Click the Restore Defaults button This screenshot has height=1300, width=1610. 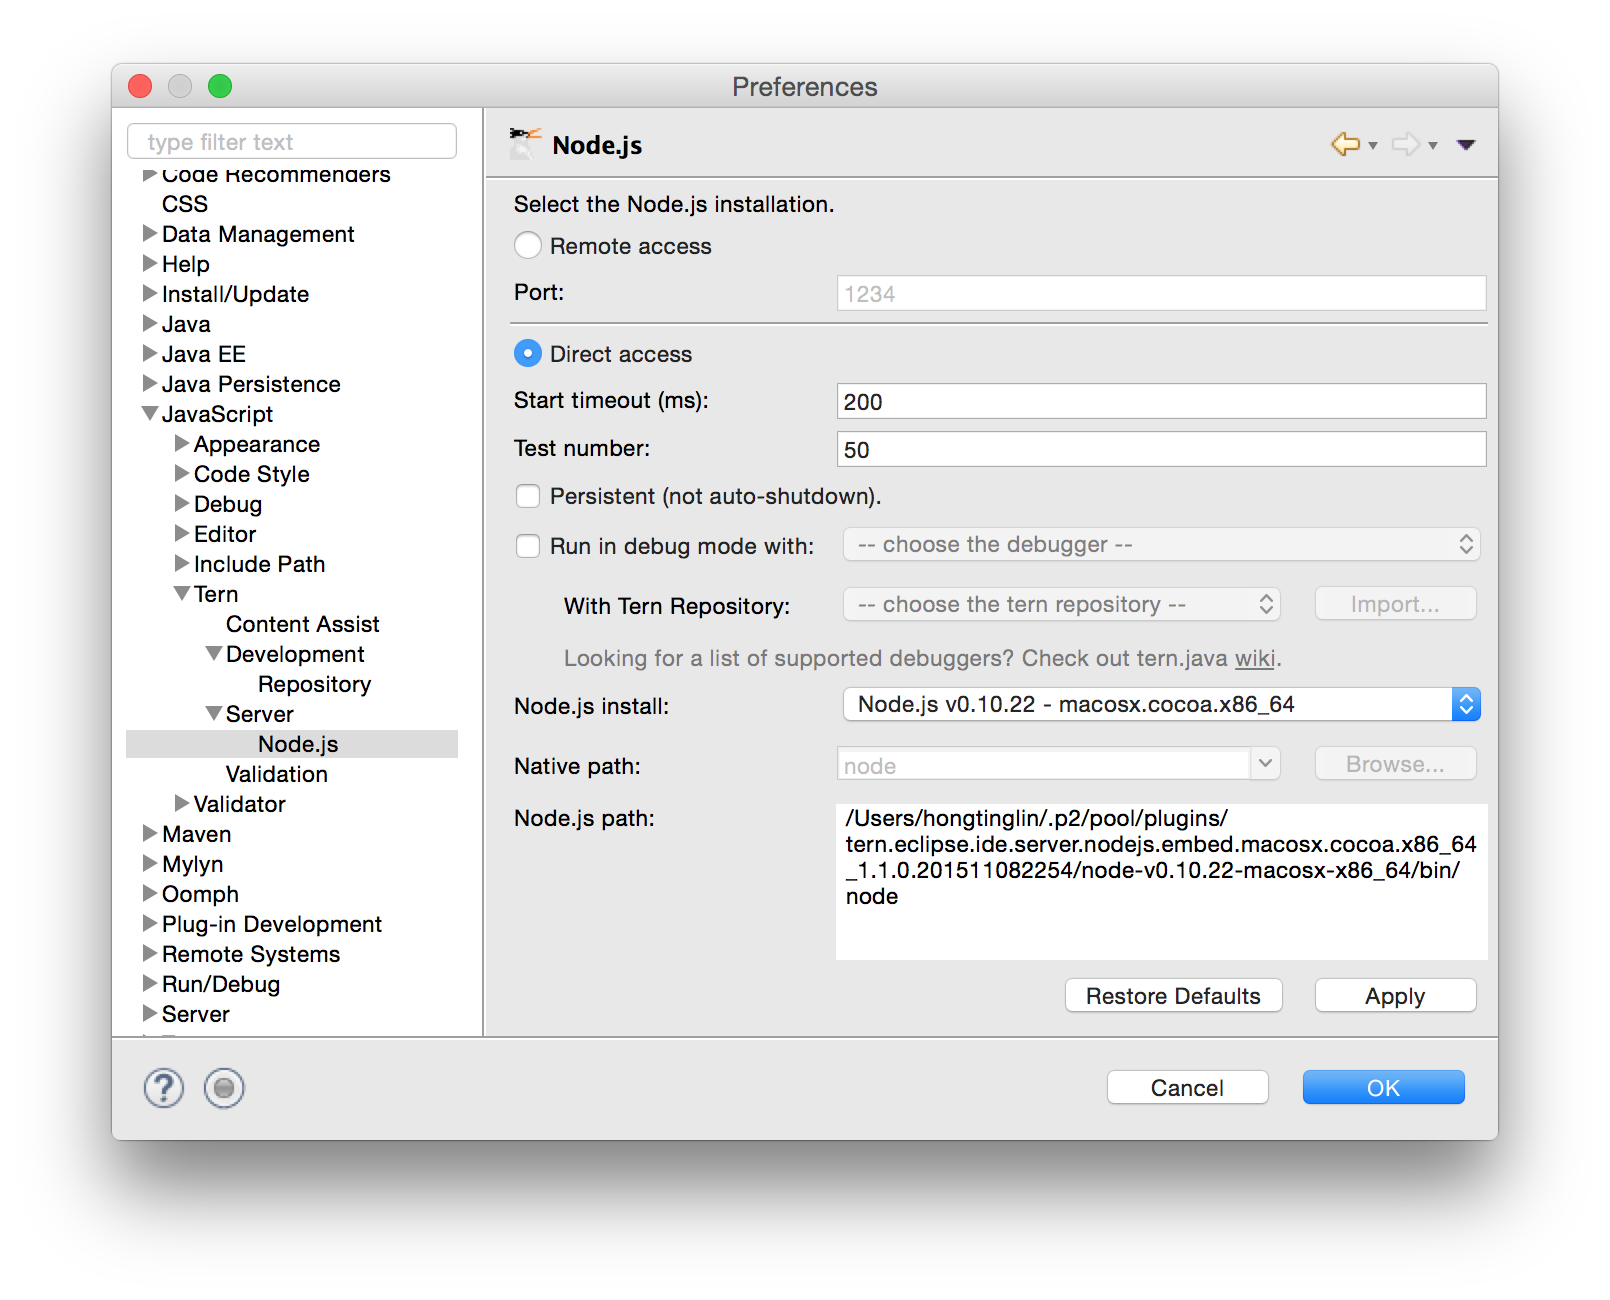1173,996
